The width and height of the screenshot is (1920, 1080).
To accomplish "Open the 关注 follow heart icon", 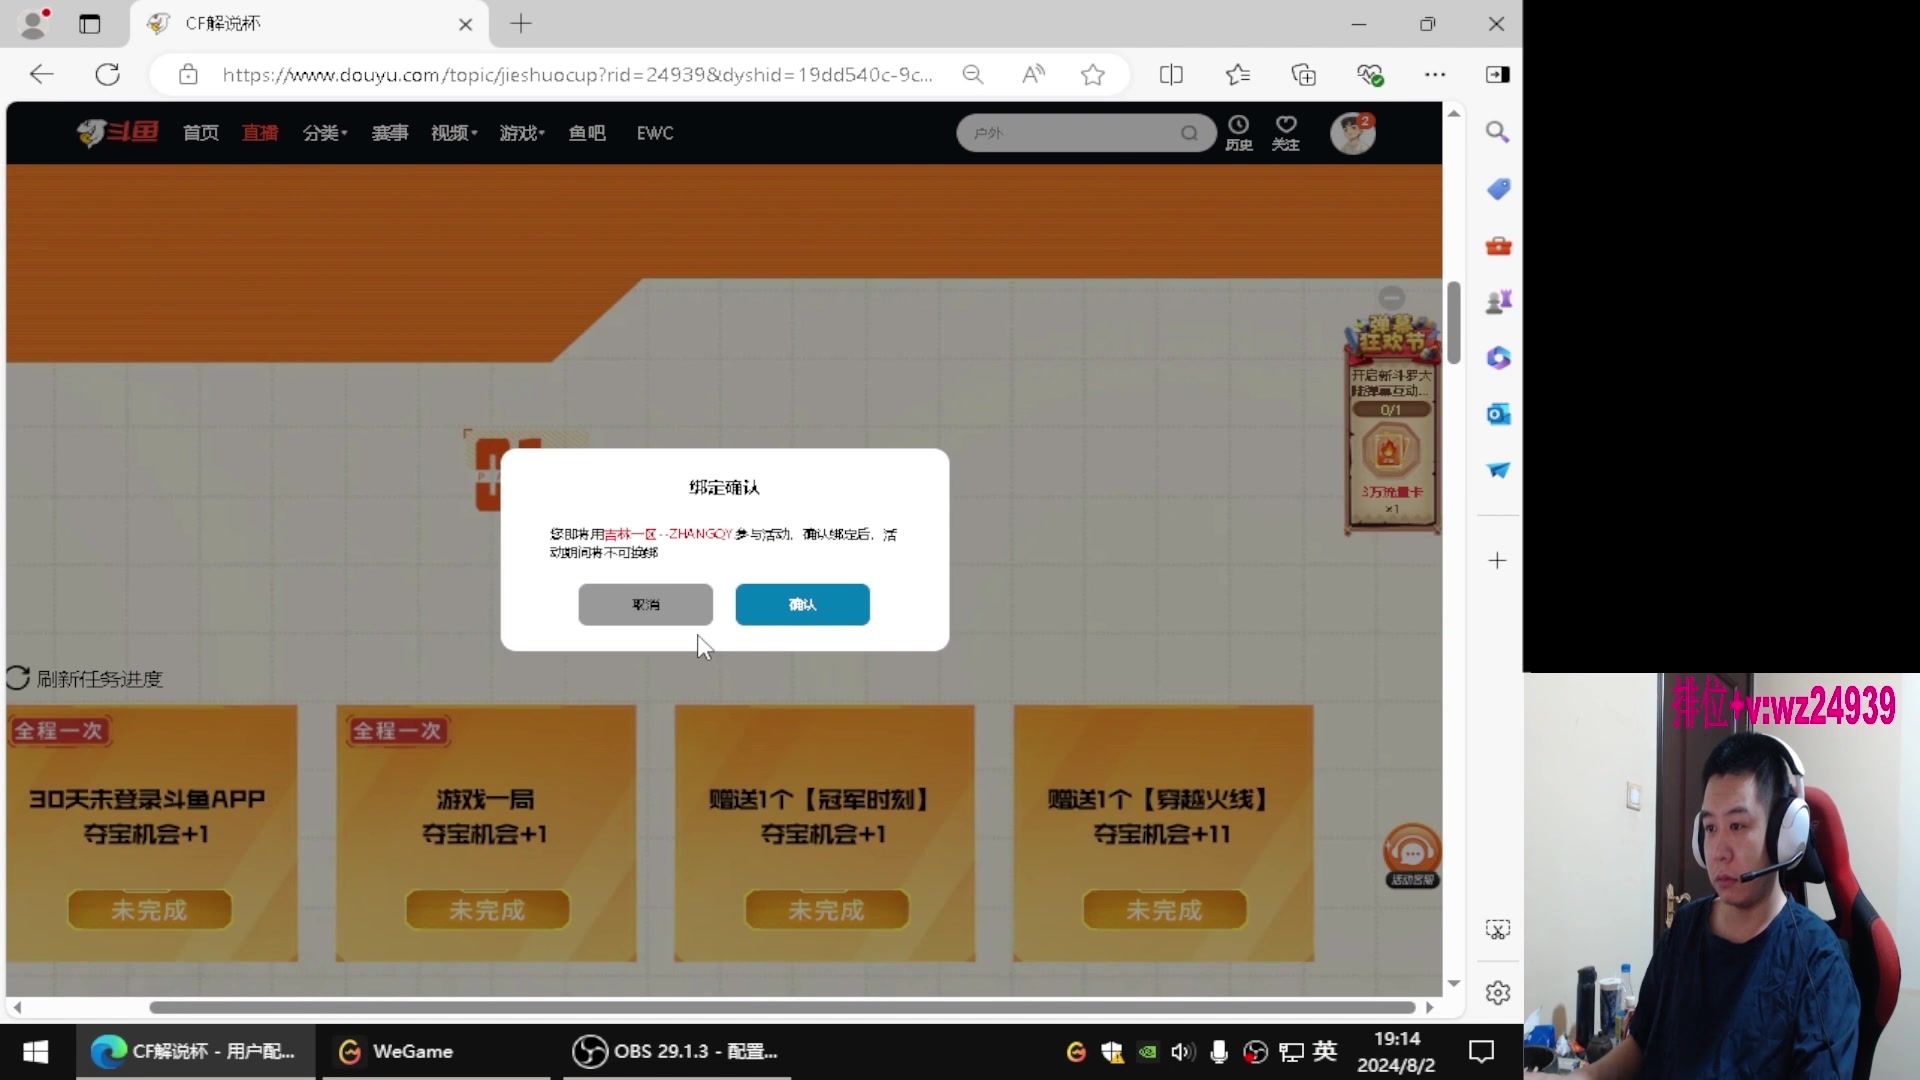I will (1285, 131).
